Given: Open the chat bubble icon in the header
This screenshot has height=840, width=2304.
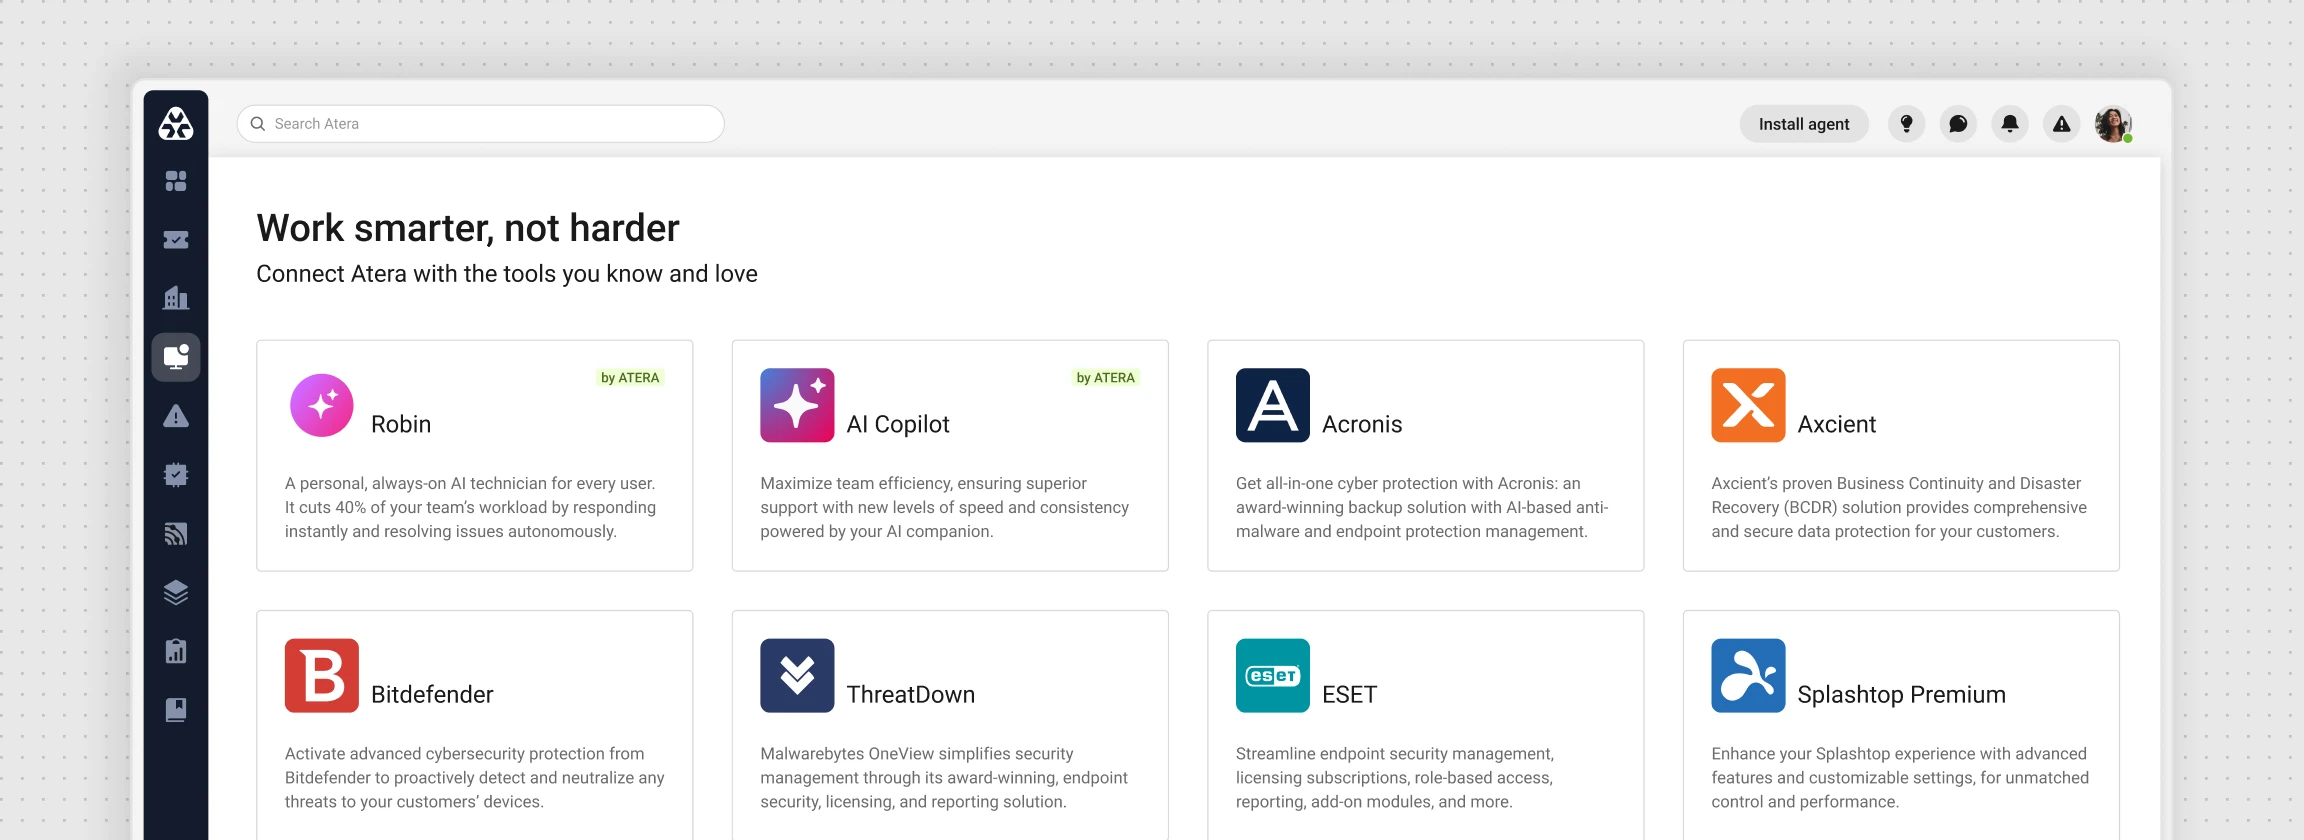Looking at the screenshot, I should (x=1959, y=124).
